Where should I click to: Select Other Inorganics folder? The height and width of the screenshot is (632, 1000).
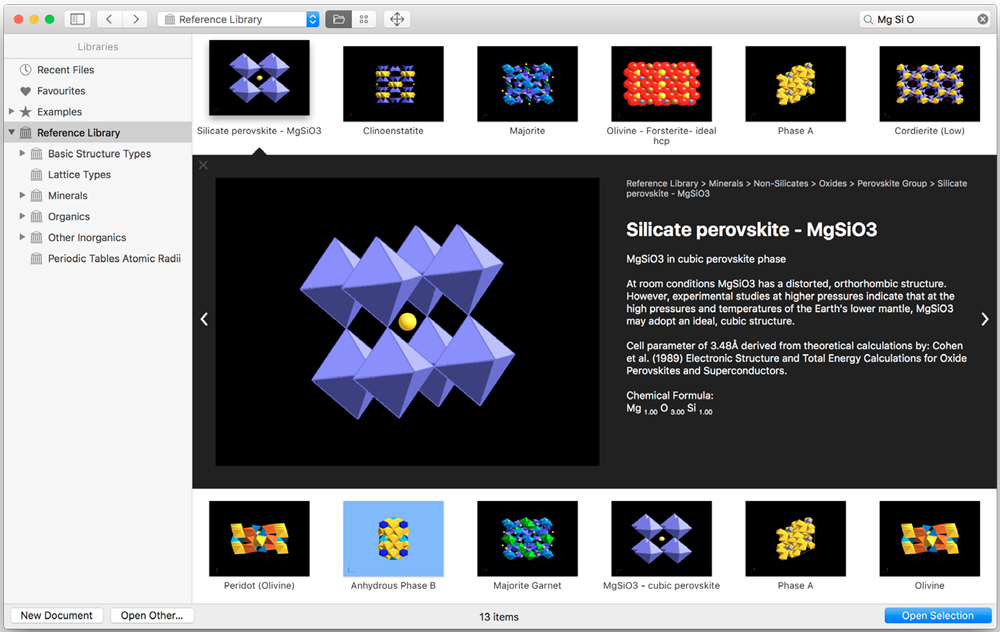(87, 238)
